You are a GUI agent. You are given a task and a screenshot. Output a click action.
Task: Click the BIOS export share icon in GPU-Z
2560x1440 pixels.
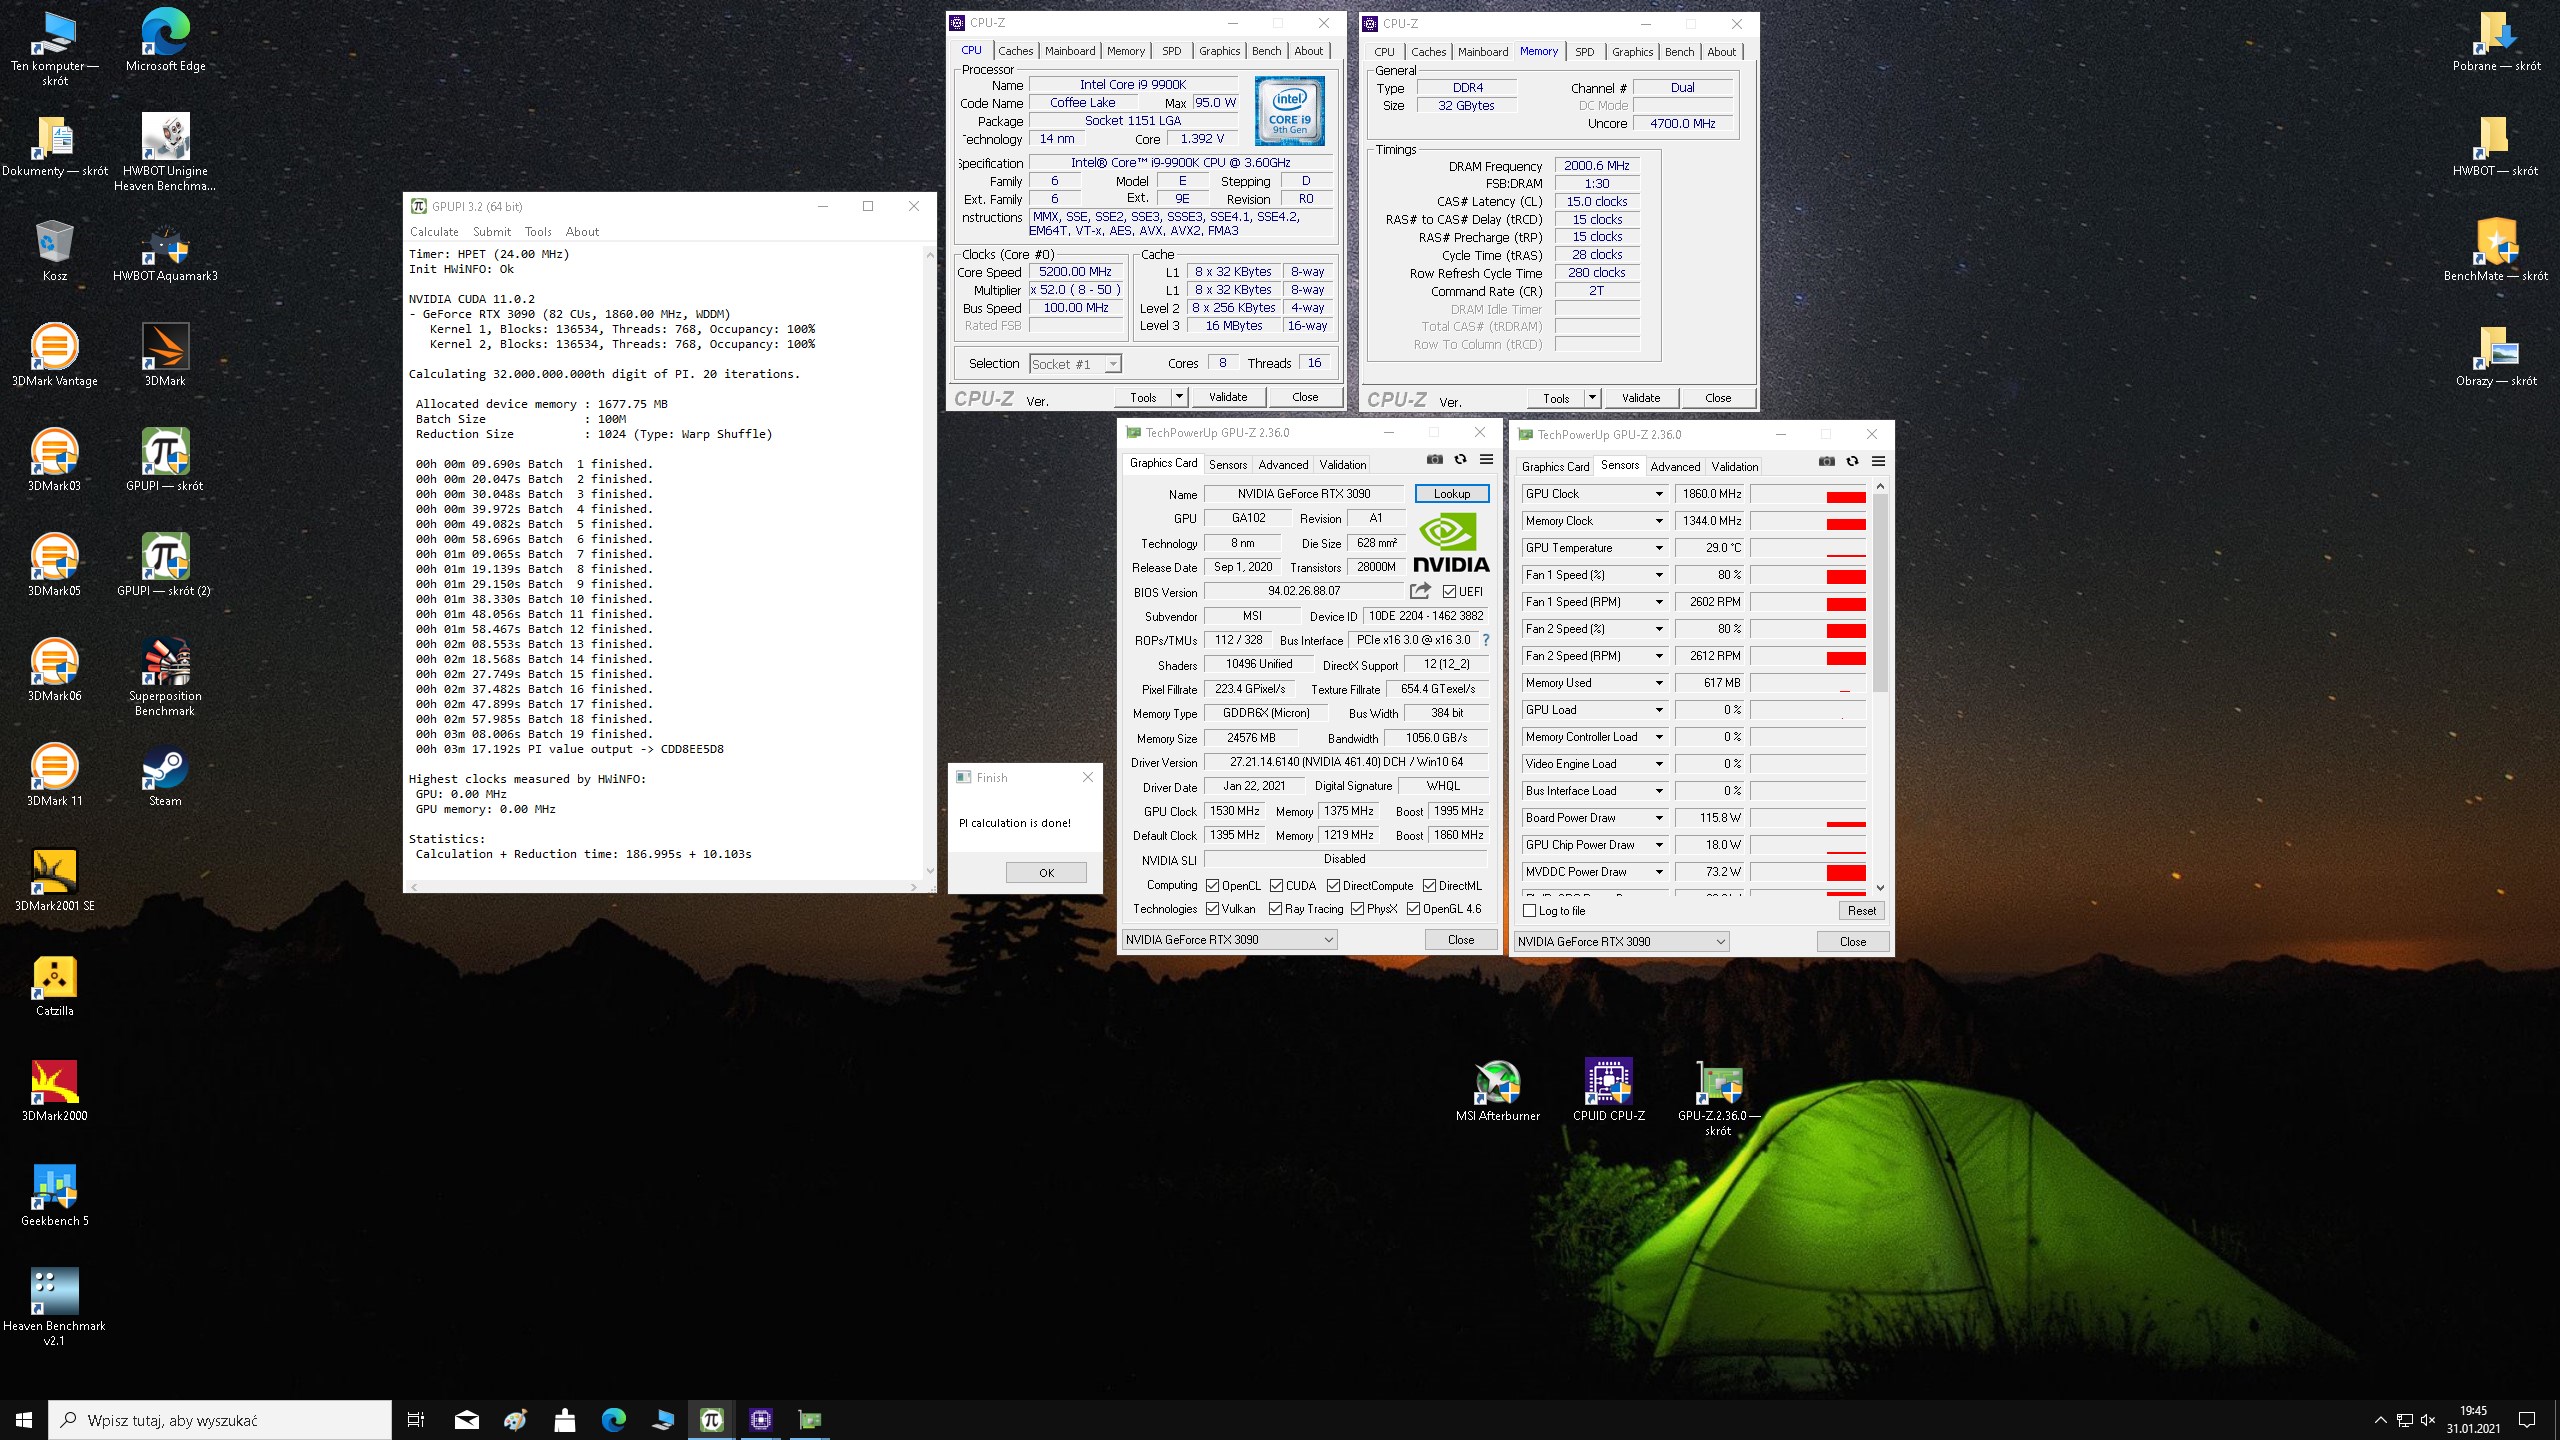(1420, 591)
